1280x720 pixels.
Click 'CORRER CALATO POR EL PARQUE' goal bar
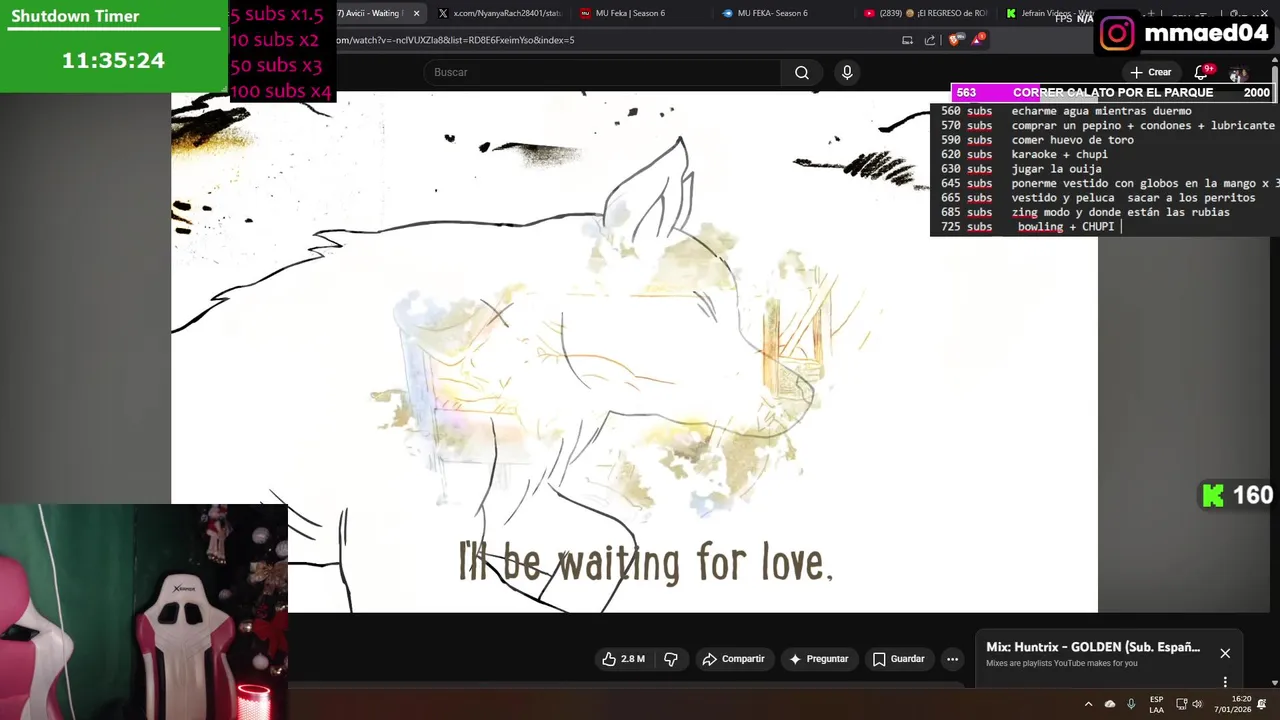click(x=1112, y=92)
